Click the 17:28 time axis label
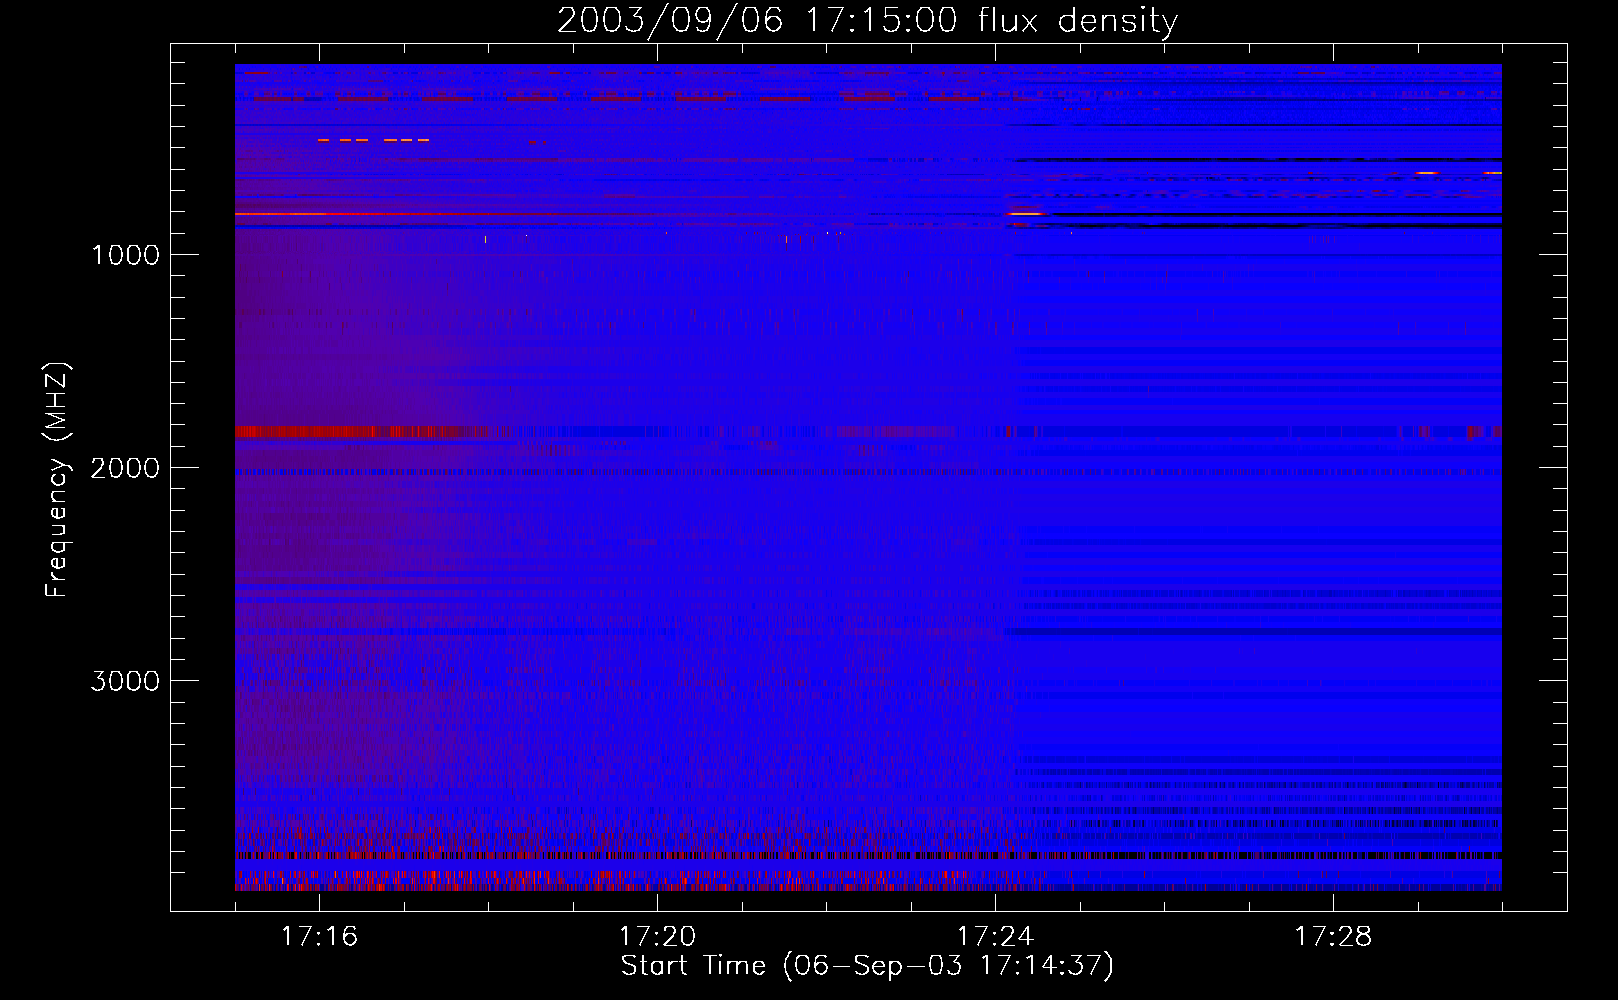Image resolution: width=1618 pixels, height=1000 pixels. pos(1333,937)
